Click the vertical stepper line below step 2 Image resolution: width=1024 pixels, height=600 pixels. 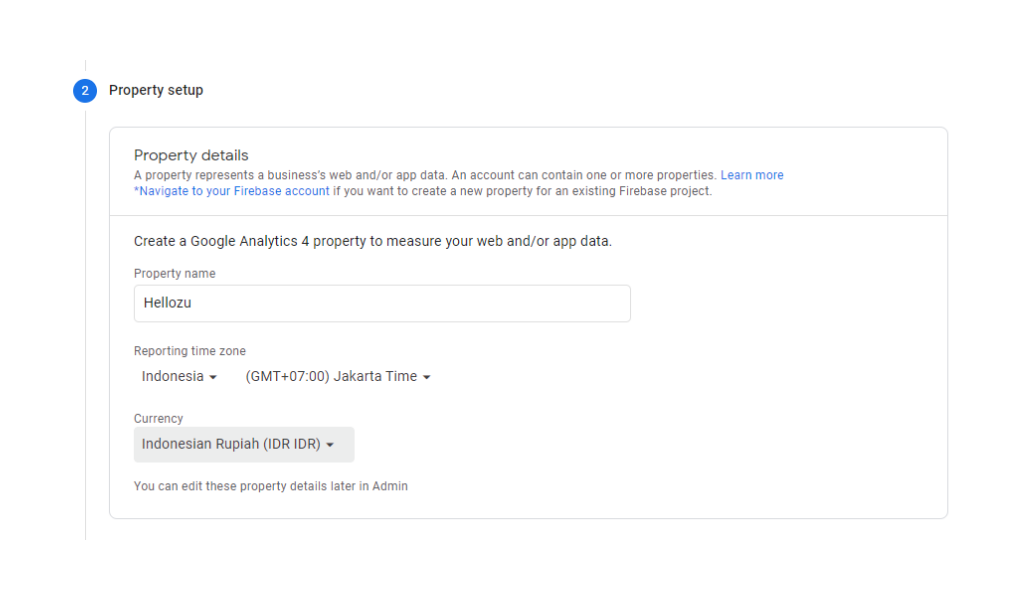(x=85, y=320)
